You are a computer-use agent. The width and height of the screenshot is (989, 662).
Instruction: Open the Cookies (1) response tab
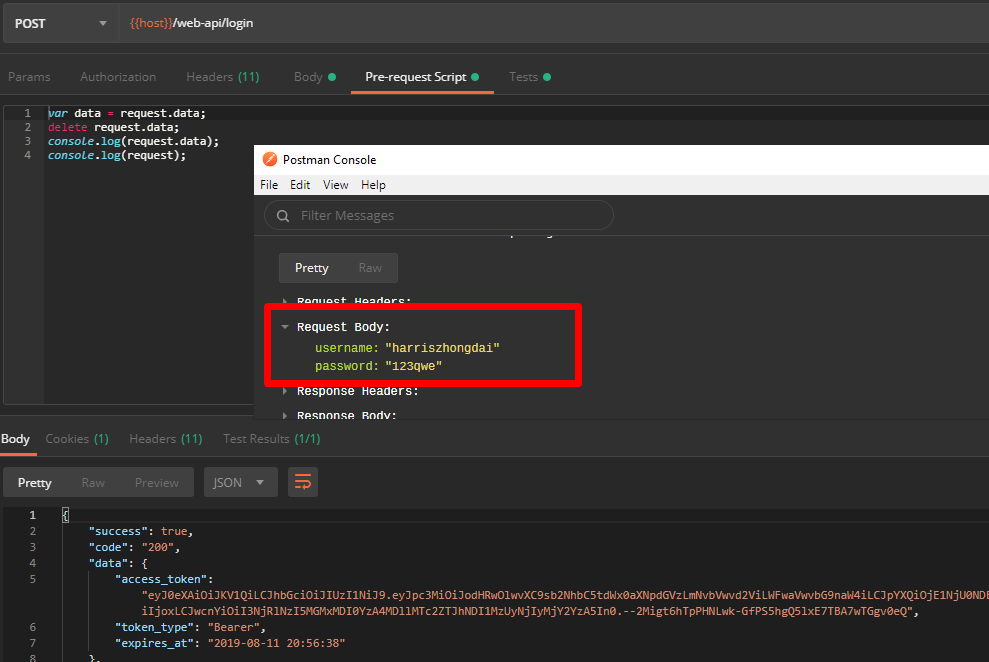[77, 439]
